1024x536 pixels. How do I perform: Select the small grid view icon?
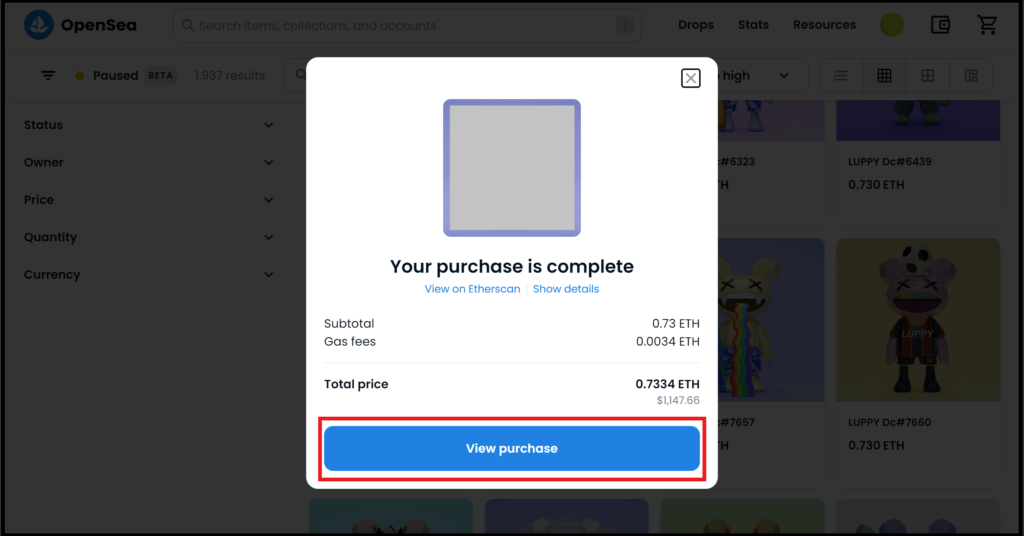pyautogui.click(x=884, y=76)
